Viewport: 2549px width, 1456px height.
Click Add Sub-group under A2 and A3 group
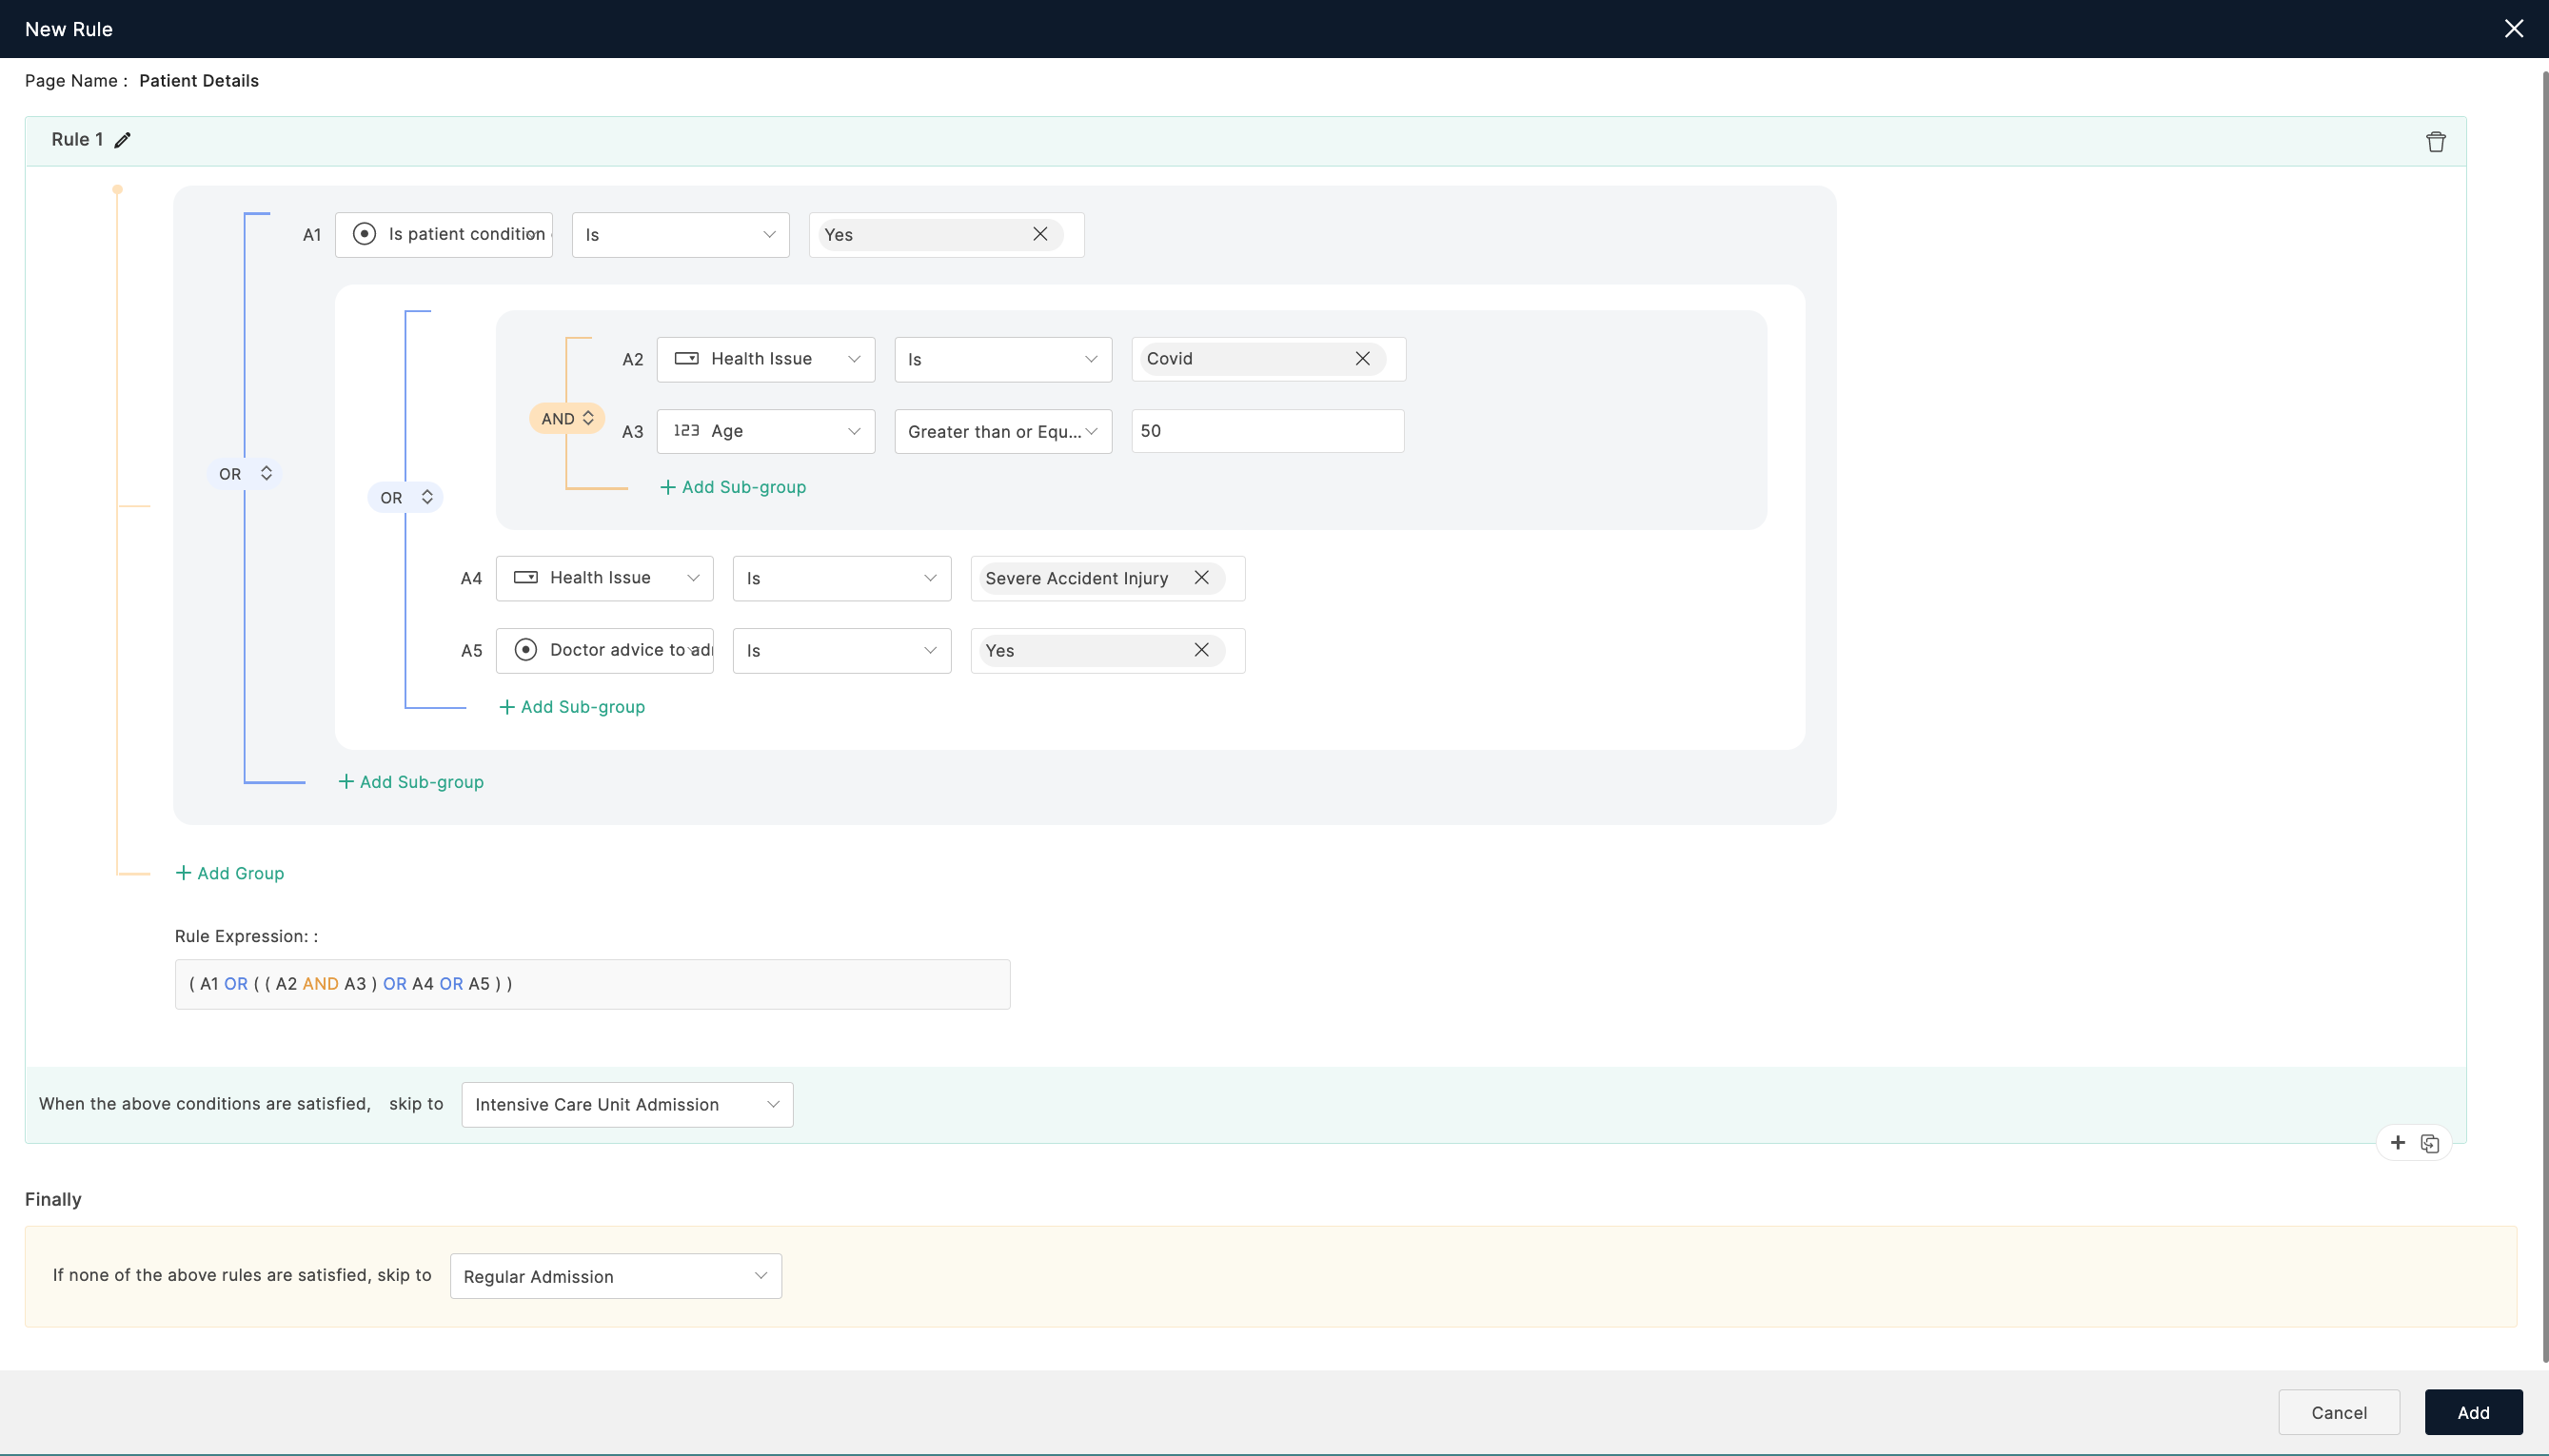pyautogui.click(x=732, y=486)
